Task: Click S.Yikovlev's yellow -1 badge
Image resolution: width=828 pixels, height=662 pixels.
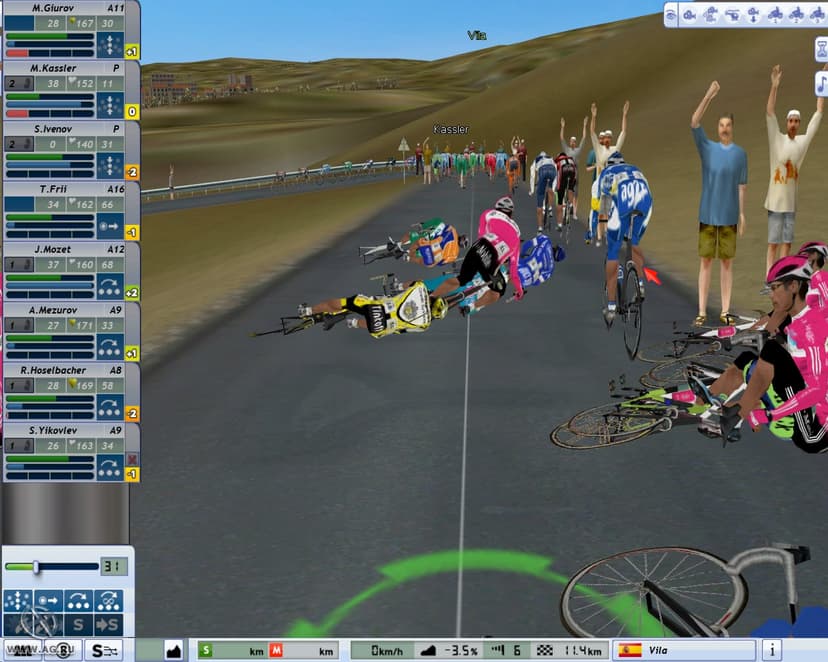Action: click(132, 474)
